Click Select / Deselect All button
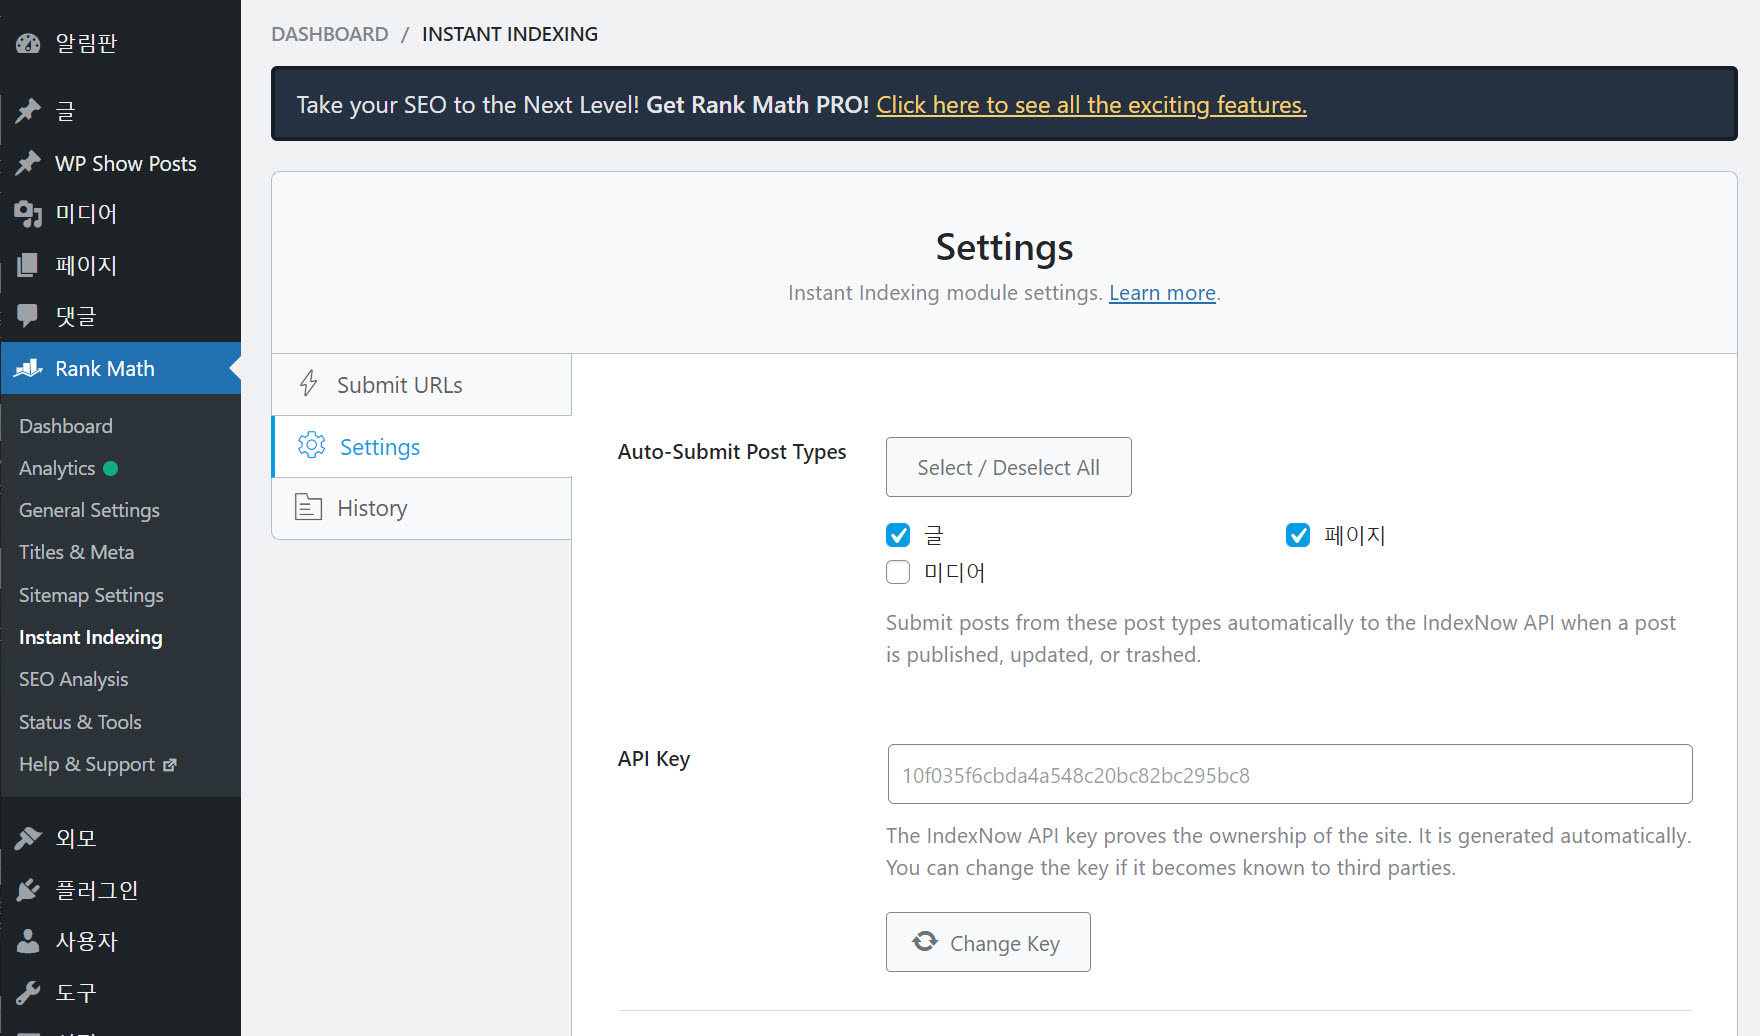This screenshot has width=1760, height=1036. pos(1008,467)
